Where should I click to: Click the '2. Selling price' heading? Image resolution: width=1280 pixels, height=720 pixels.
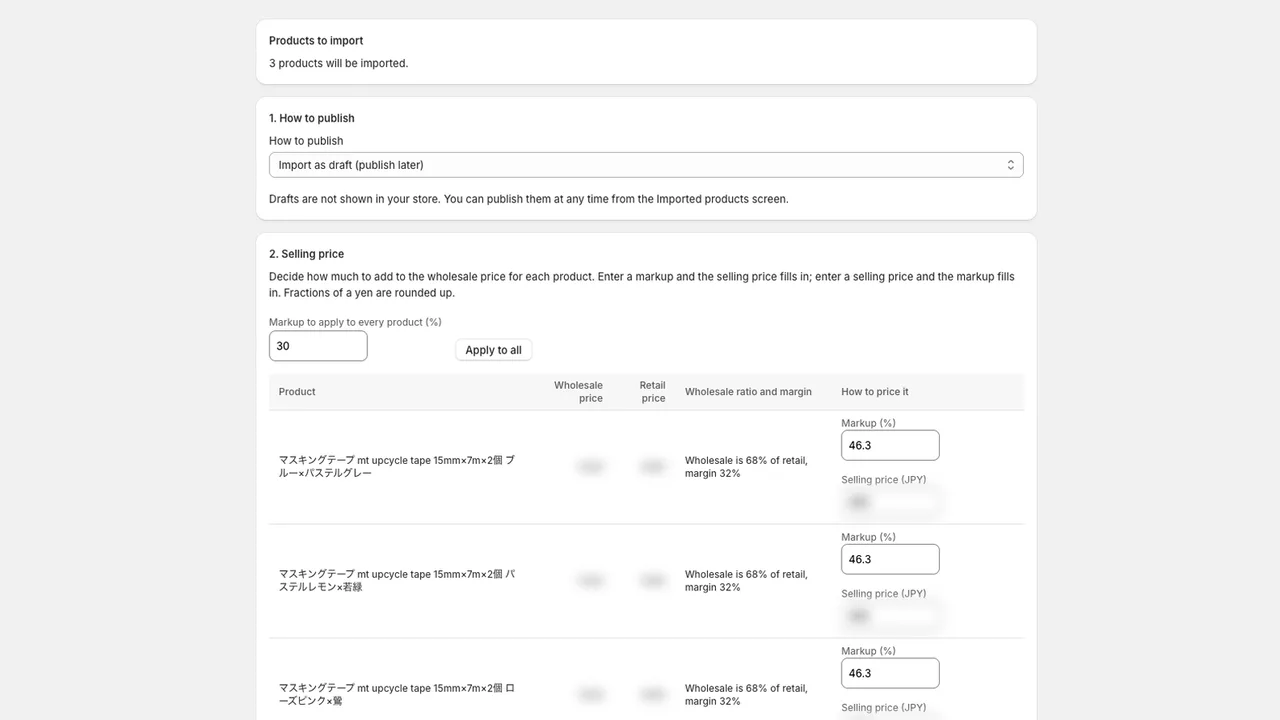coord(306,254)
